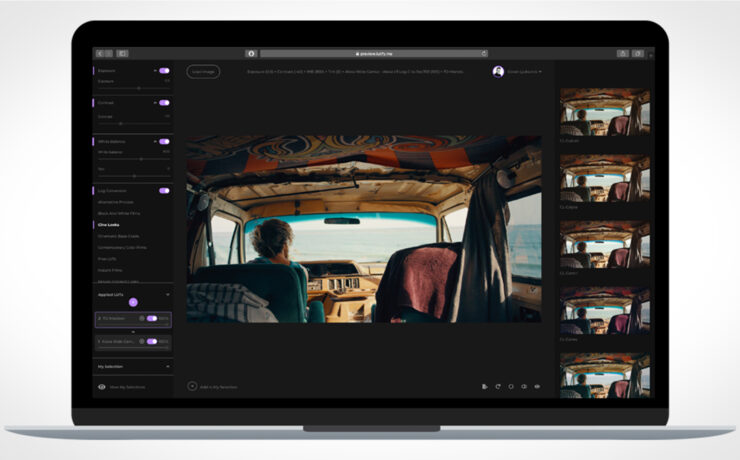Screen dimensions: 740x460
Task: Open info icon on Alexa Wide Gamut LUT row
Action: click(x=142, y=341)
